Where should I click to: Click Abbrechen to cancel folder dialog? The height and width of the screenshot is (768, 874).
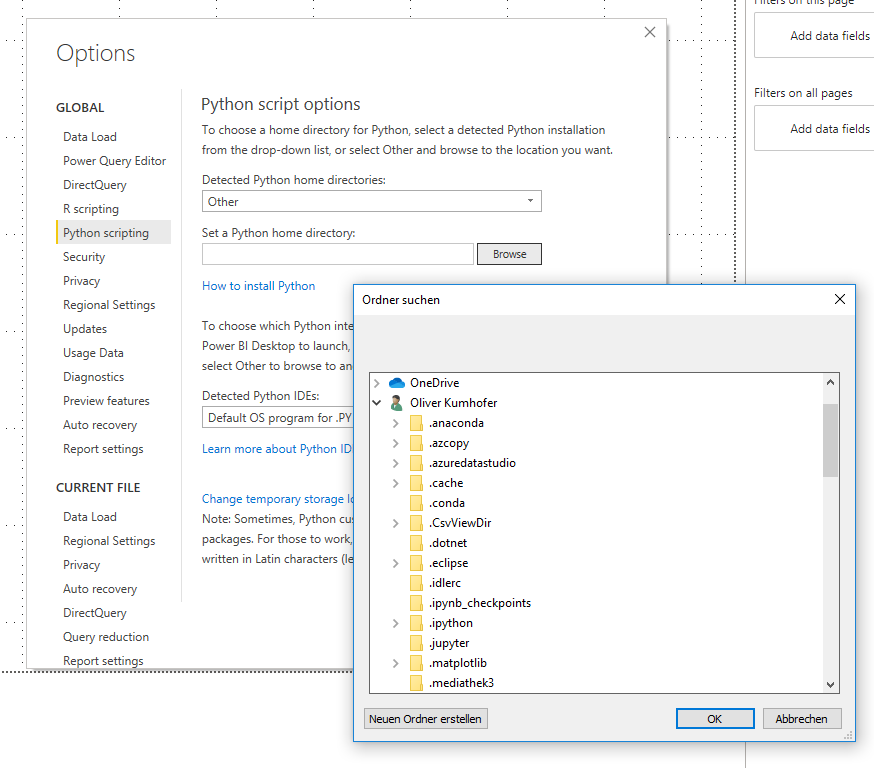point(802,719)
